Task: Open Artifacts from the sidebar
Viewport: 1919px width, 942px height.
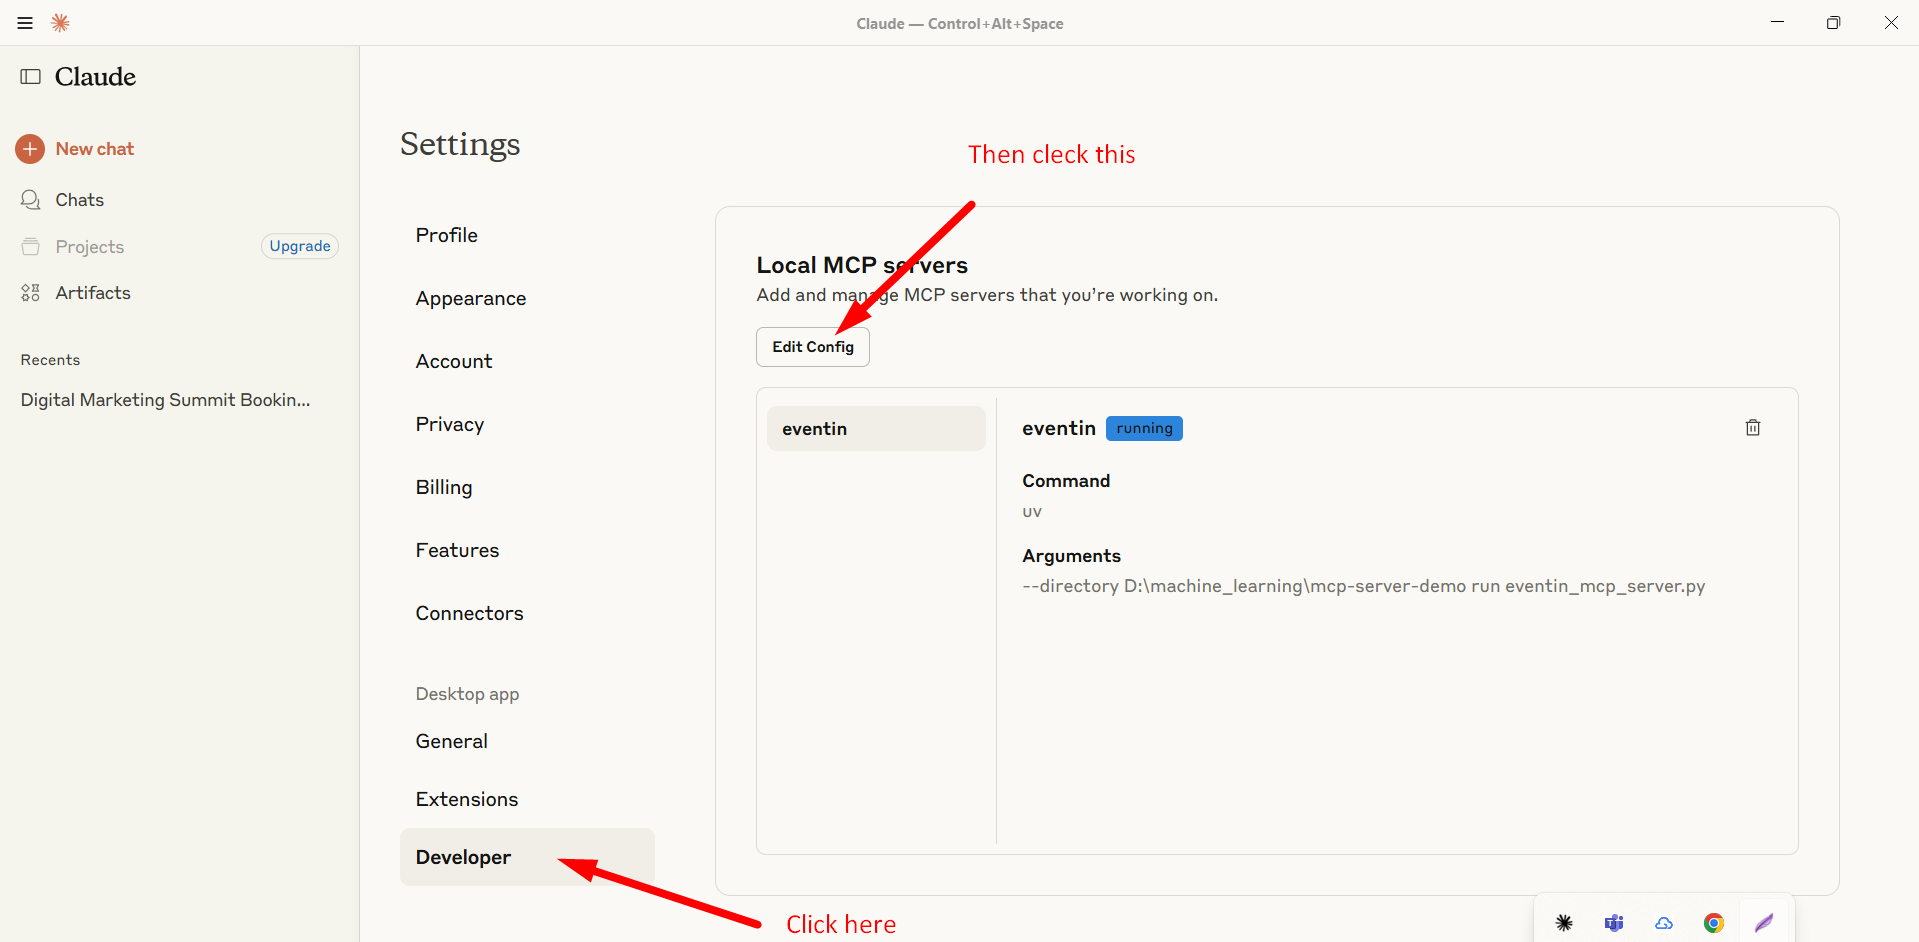Action: pyautogui.click(x=93, y=293)
